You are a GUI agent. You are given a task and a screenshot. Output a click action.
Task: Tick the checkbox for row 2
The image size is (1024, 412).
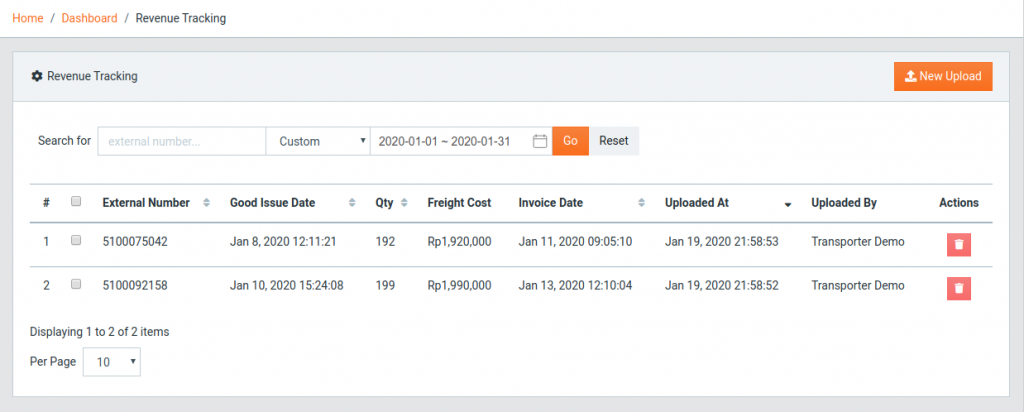tap(76, 284)
